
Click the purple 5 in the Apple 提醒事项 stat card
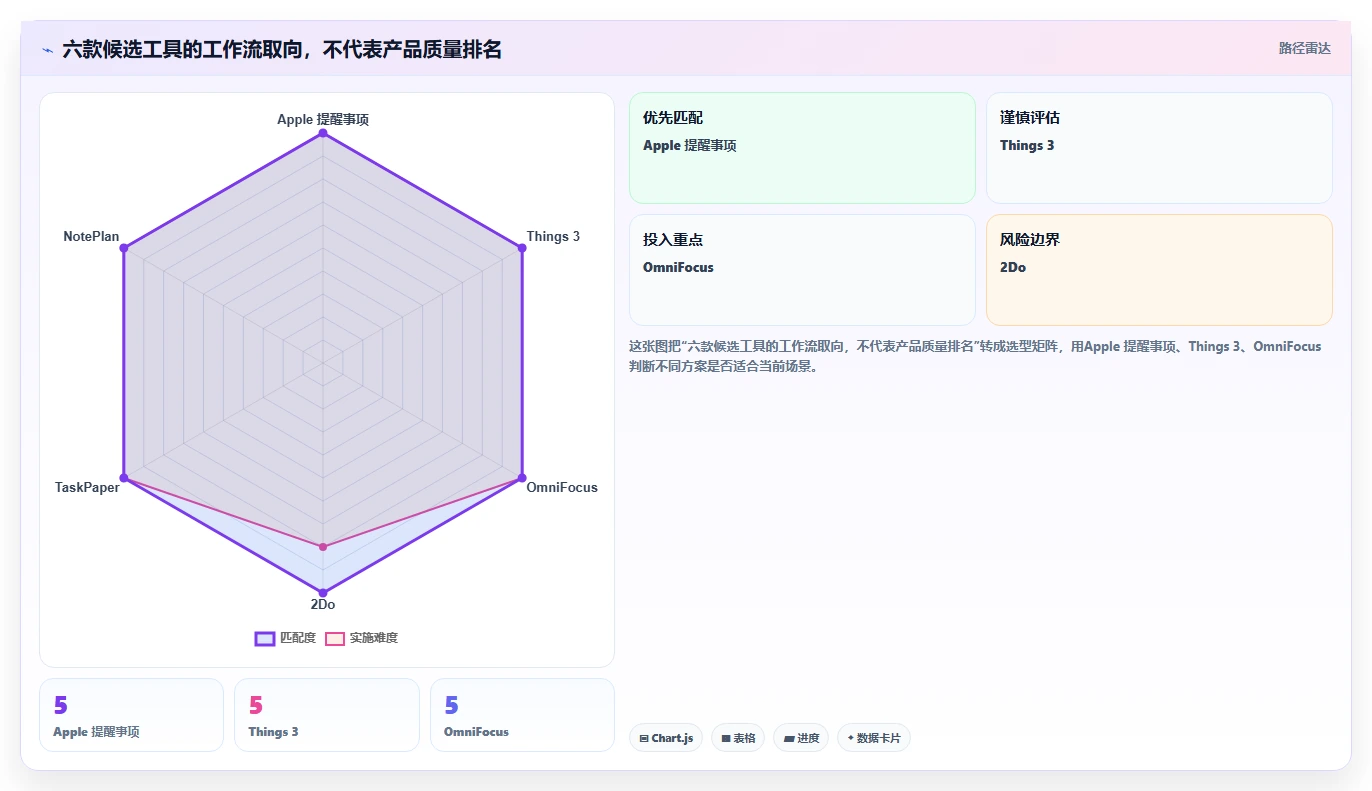point(60,705)
